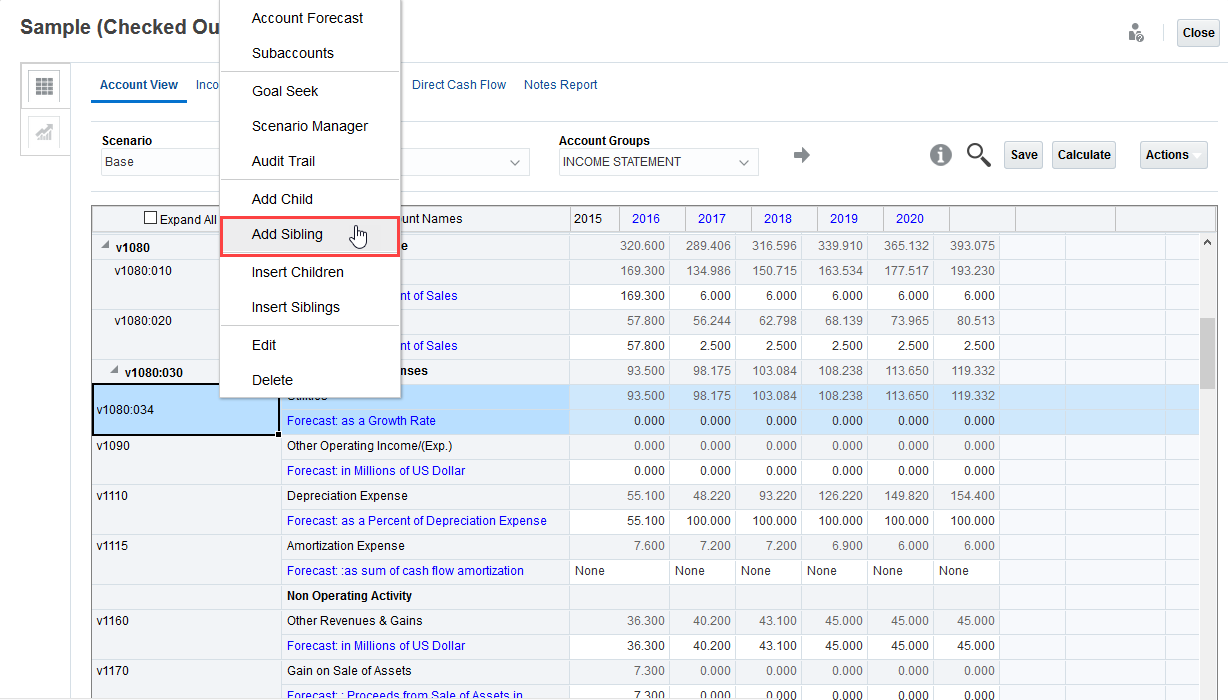
Task: Choose Add Sibling from context menu
Action: point(287,234)
